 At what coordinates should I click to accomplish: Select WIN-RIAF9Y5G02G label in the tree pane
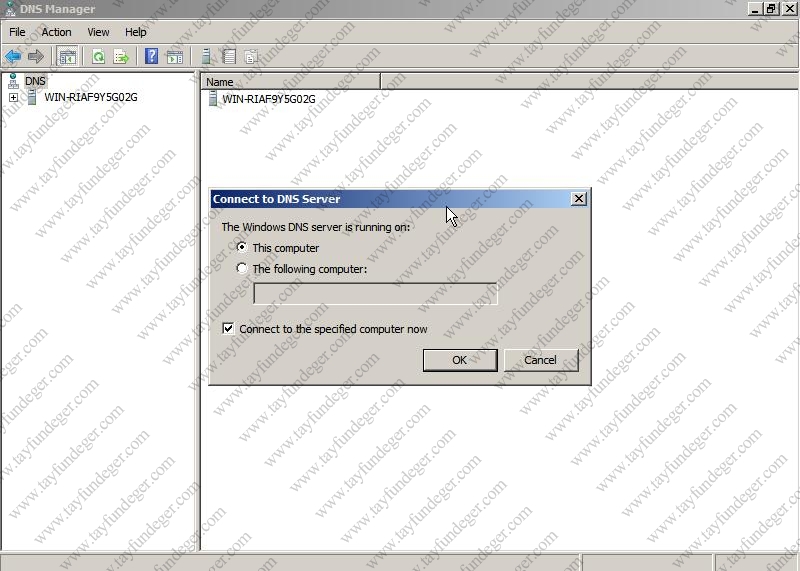click(91, 97)
